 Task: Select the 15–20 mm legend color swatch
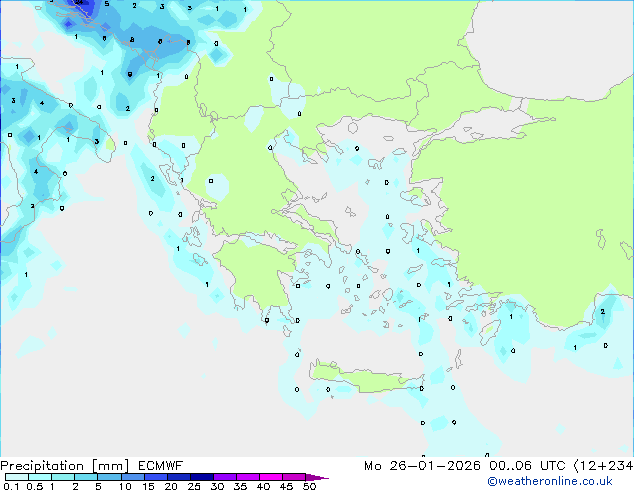[156, 477]
